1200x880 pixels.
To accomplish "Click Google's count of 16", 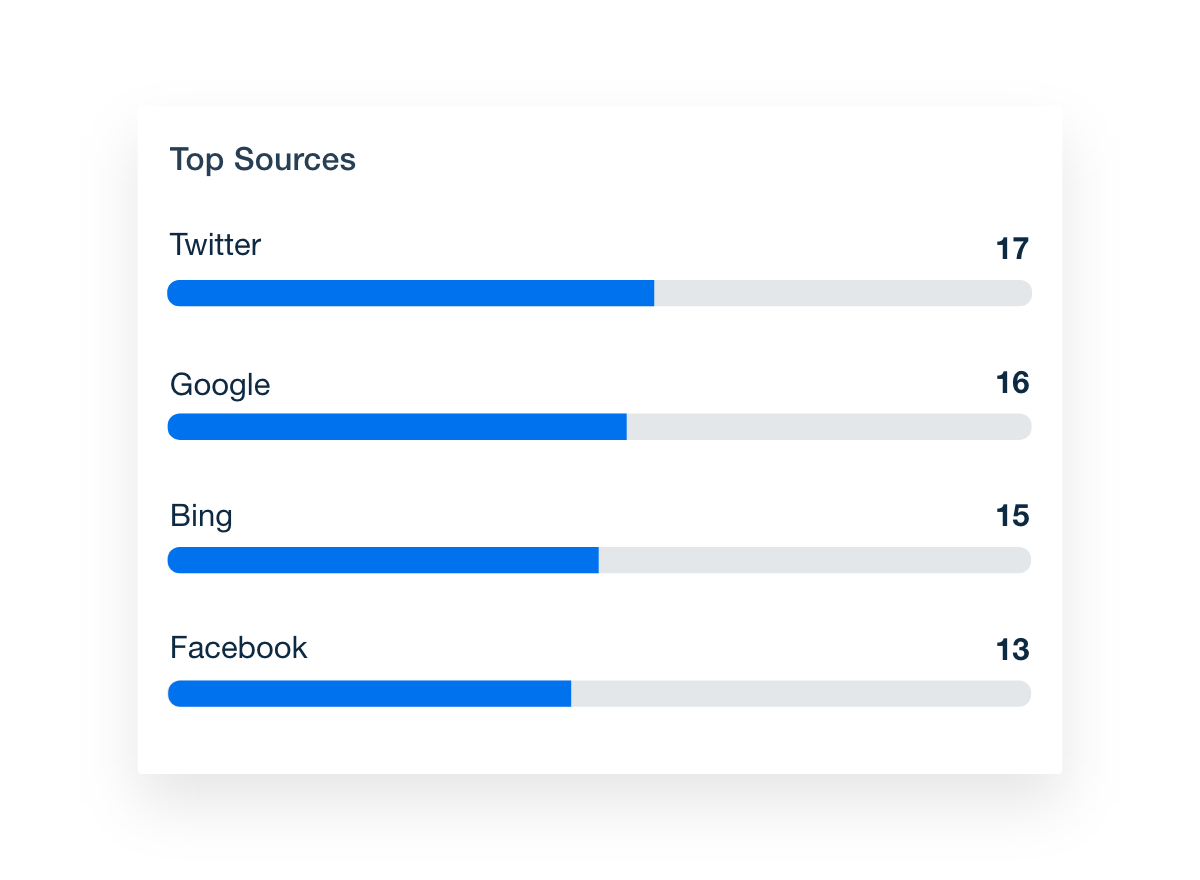I will click(x=1012, y=383).
